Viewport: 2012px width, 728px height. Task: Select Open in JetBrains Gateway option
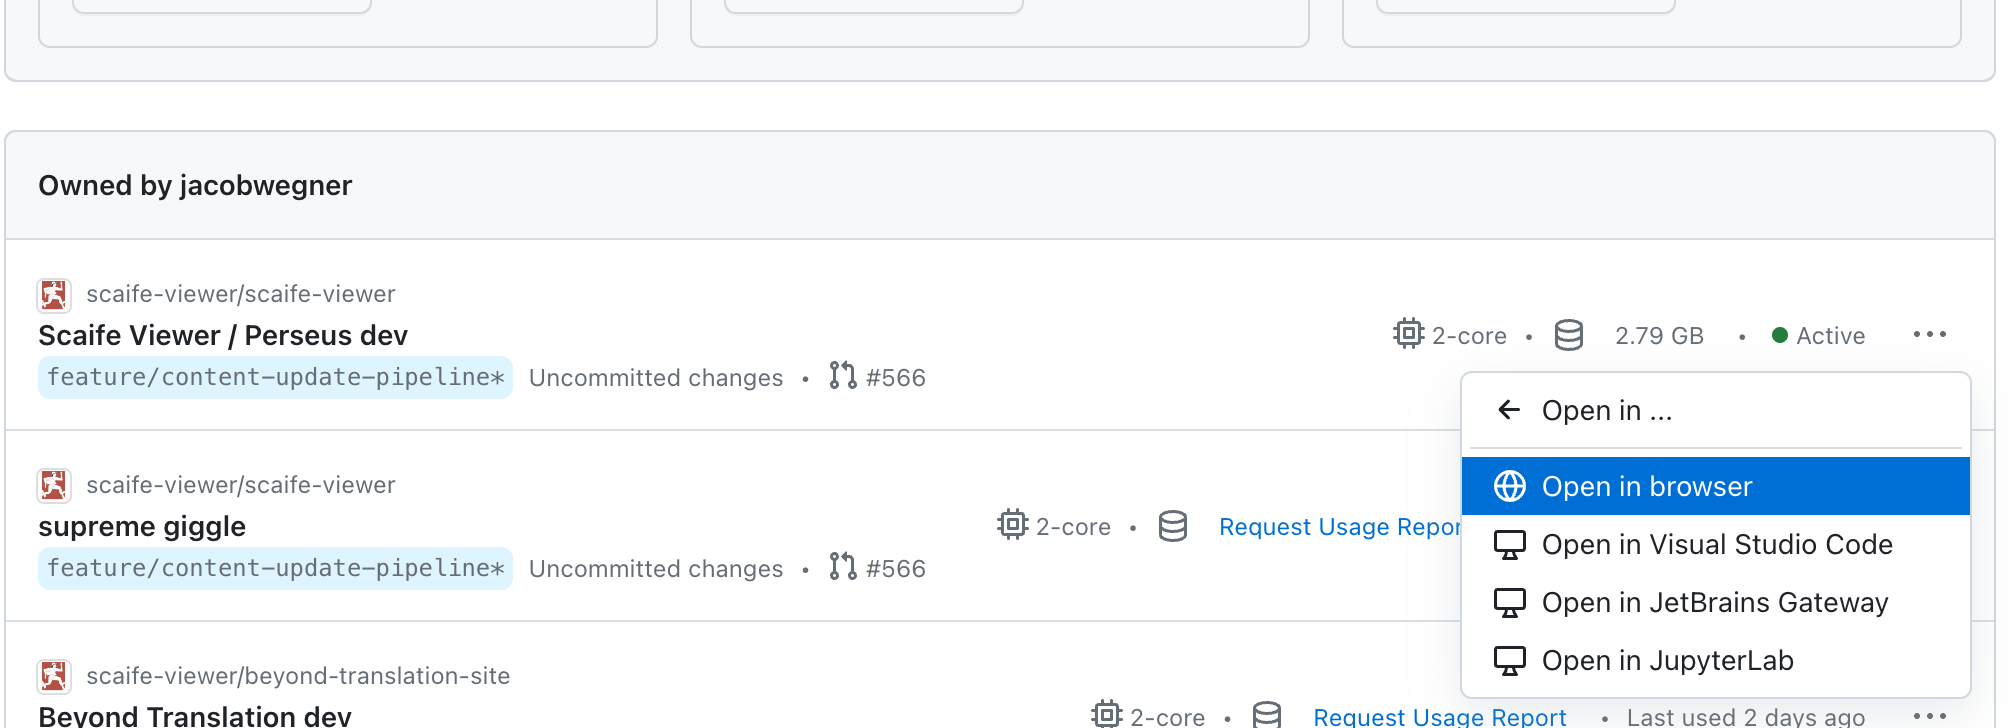(x=1714, y=603)
